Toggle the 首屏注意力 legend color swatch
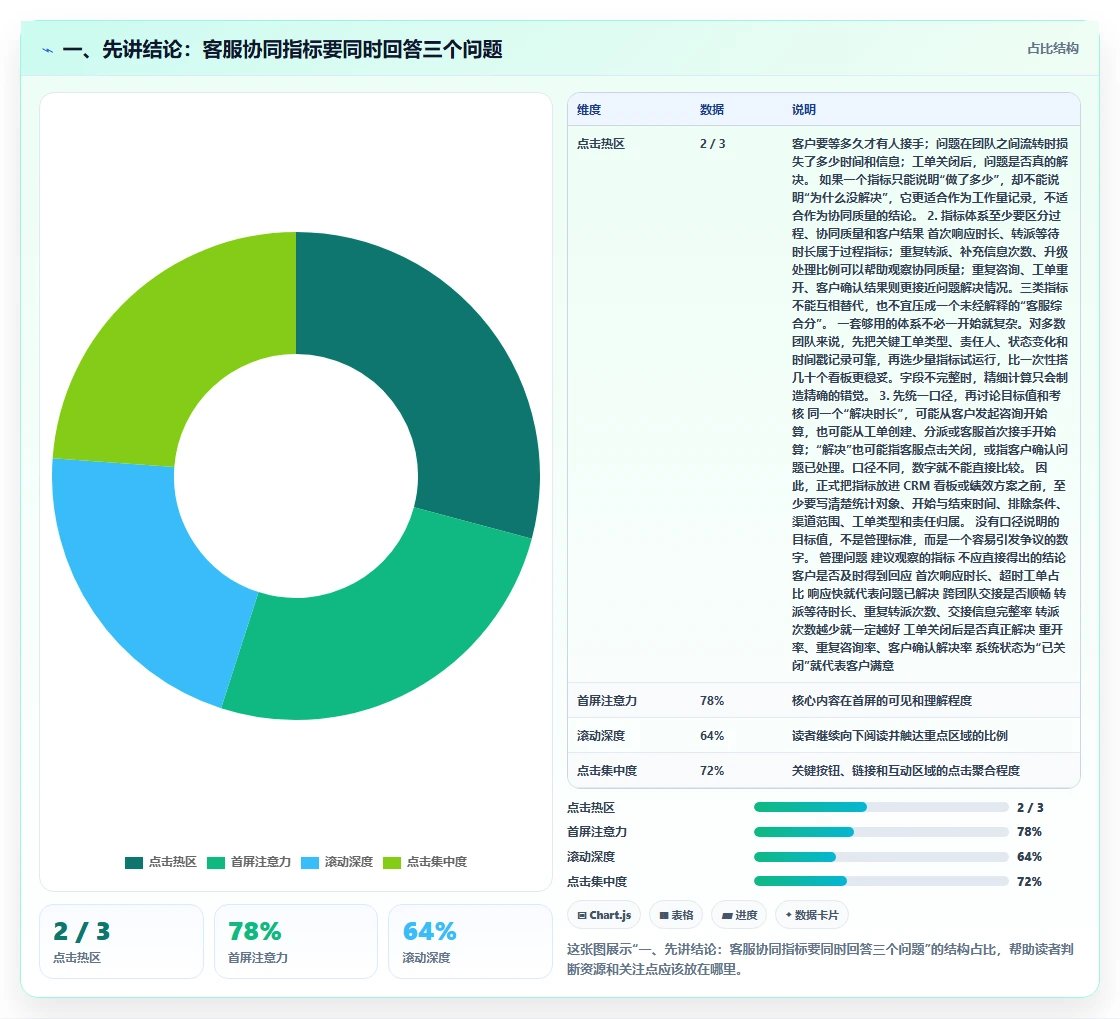This screenshot has height=1019, width=1120. point(216,863)
